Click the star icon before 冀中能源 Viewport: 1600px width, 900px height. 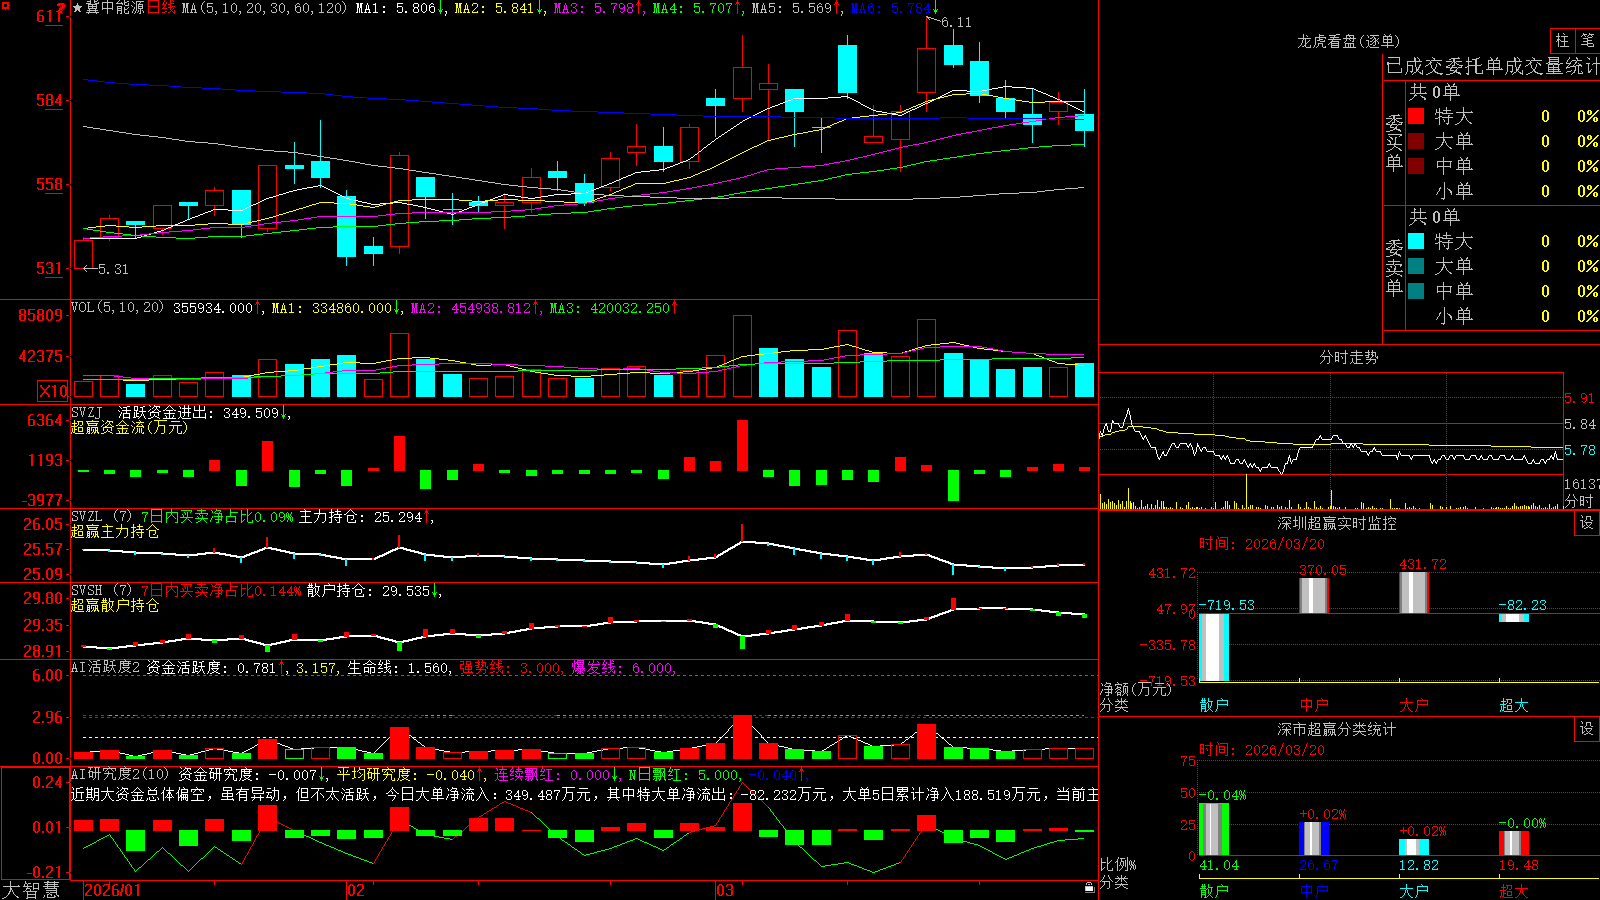(x=78, y=8)
